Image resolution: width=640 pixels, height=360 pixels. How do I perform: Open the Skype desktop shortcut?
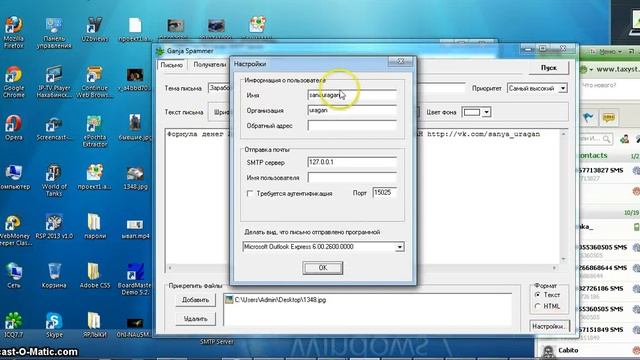pos(54,324)
